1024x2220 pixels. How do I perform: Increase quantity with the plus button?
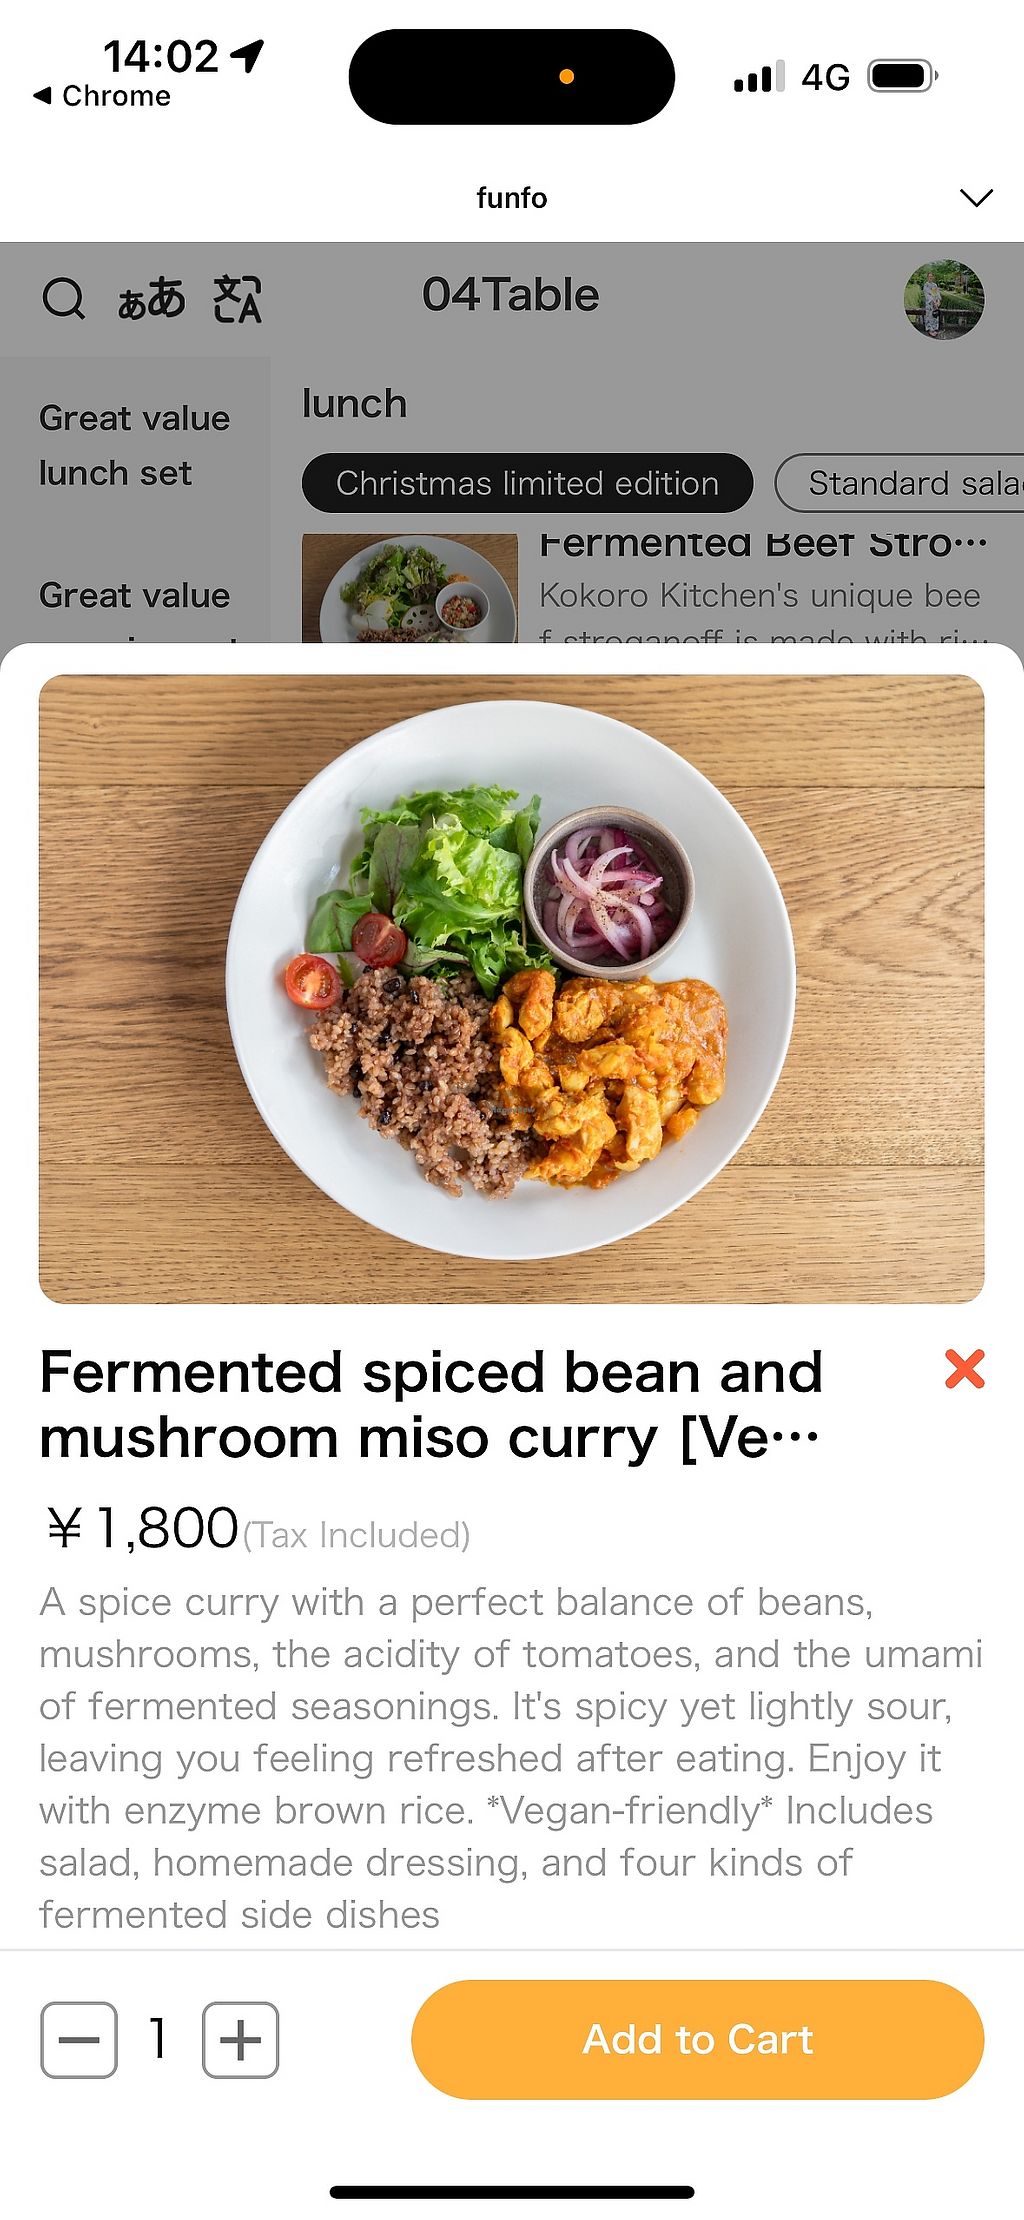(x=240, y=2040)
